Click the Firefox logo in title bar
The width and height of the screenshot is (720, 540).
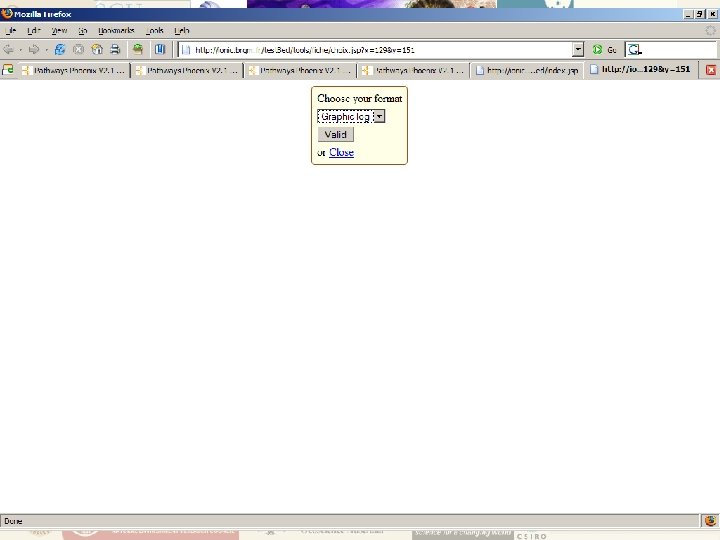click(x=6, y=14)
